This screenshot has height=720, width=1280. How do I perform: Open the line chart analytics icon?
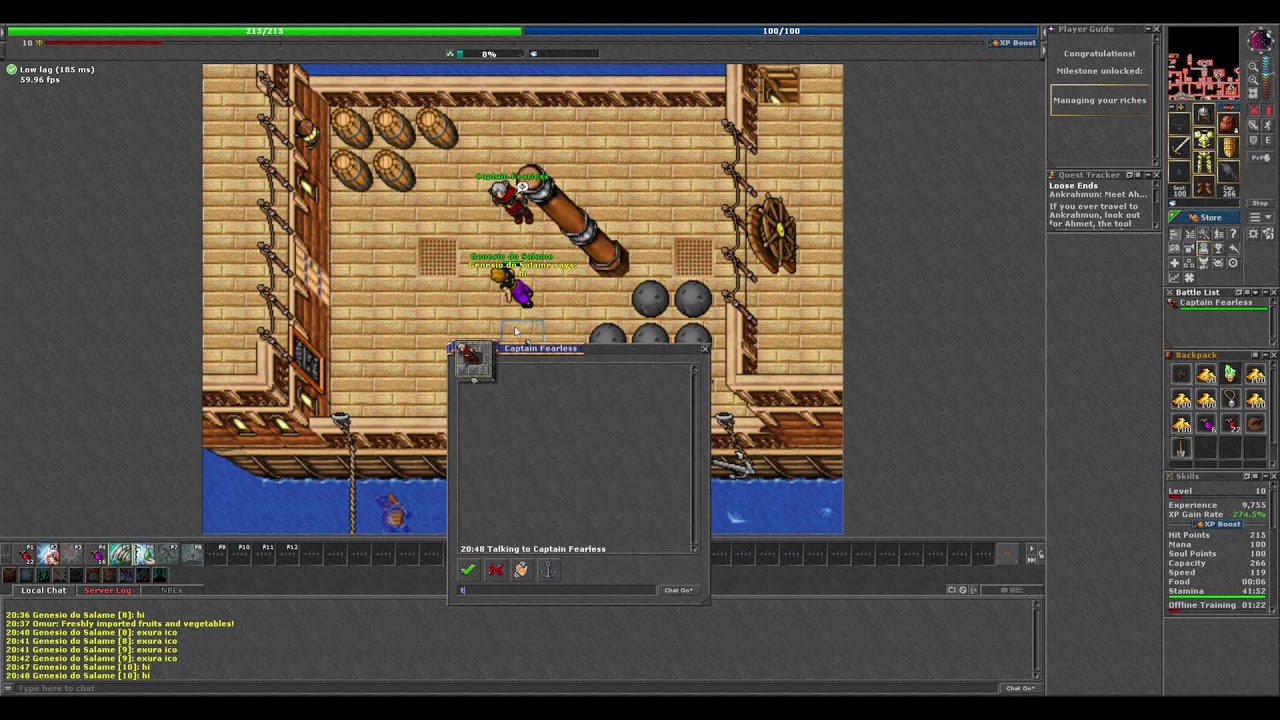pos(1174,277)
